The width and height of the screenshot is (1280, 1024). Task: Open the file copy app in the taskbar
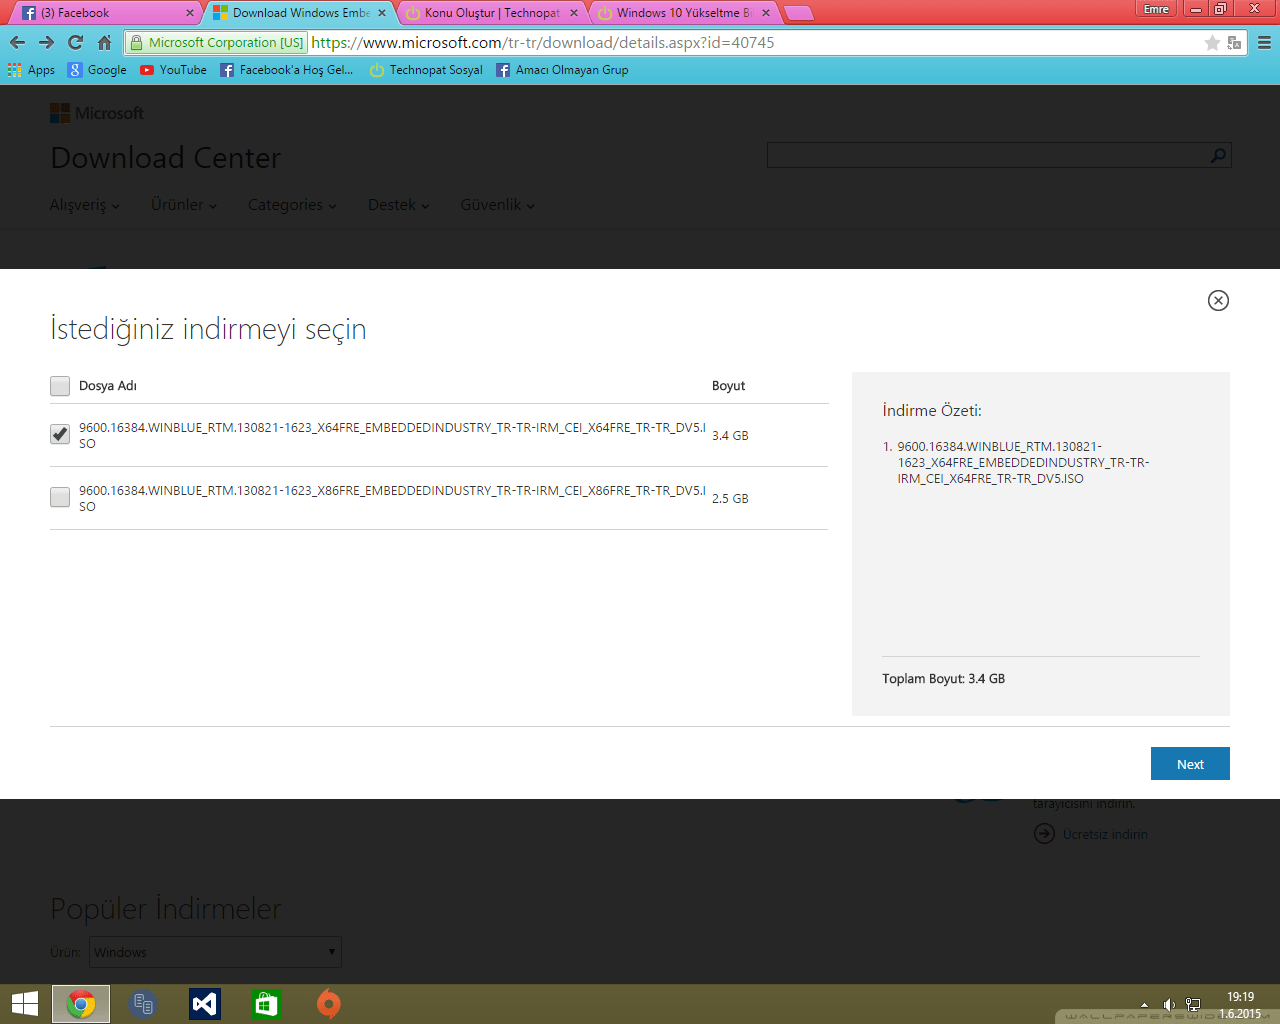[x=143, y=1004]
